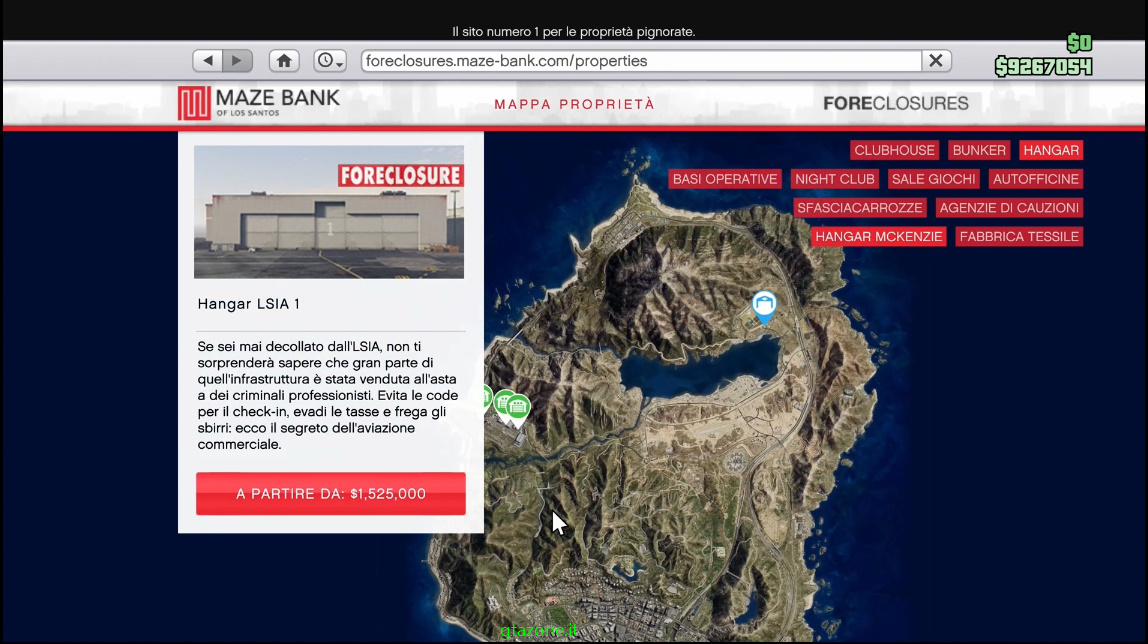Go forward using the browser forward arrow
The width and height of the screenshot is (1148, 644).
[x=237, y=61]
